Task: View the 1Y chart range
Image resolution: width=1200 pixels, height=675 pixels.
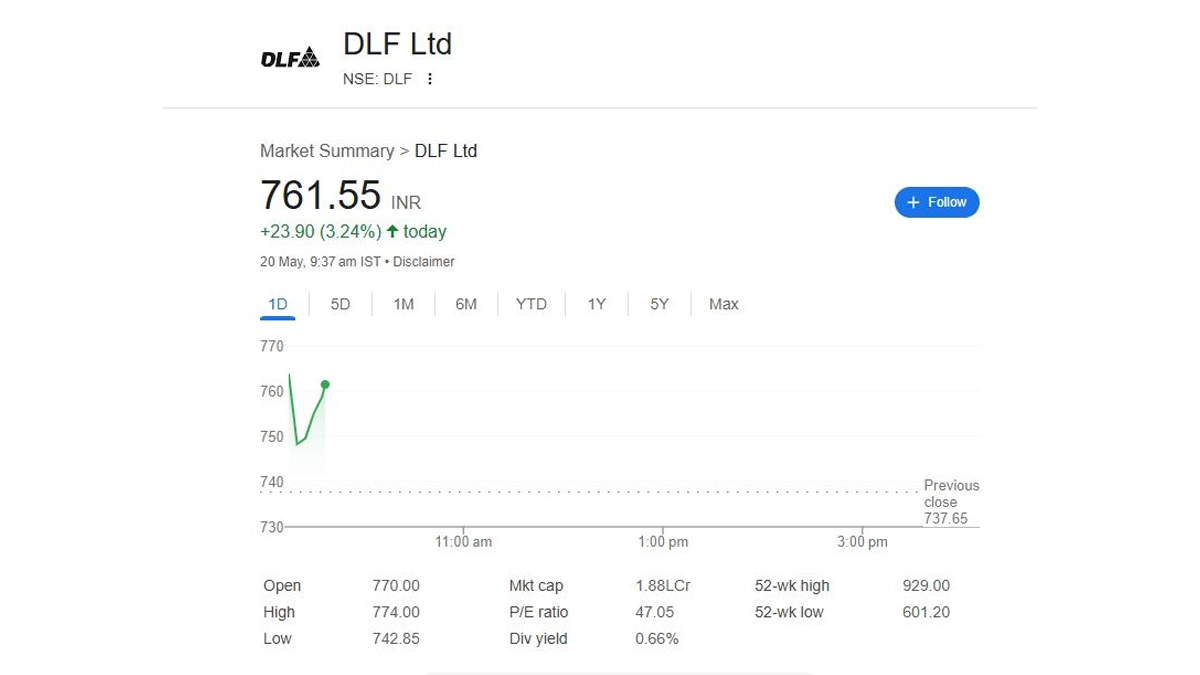Action: 596,304
